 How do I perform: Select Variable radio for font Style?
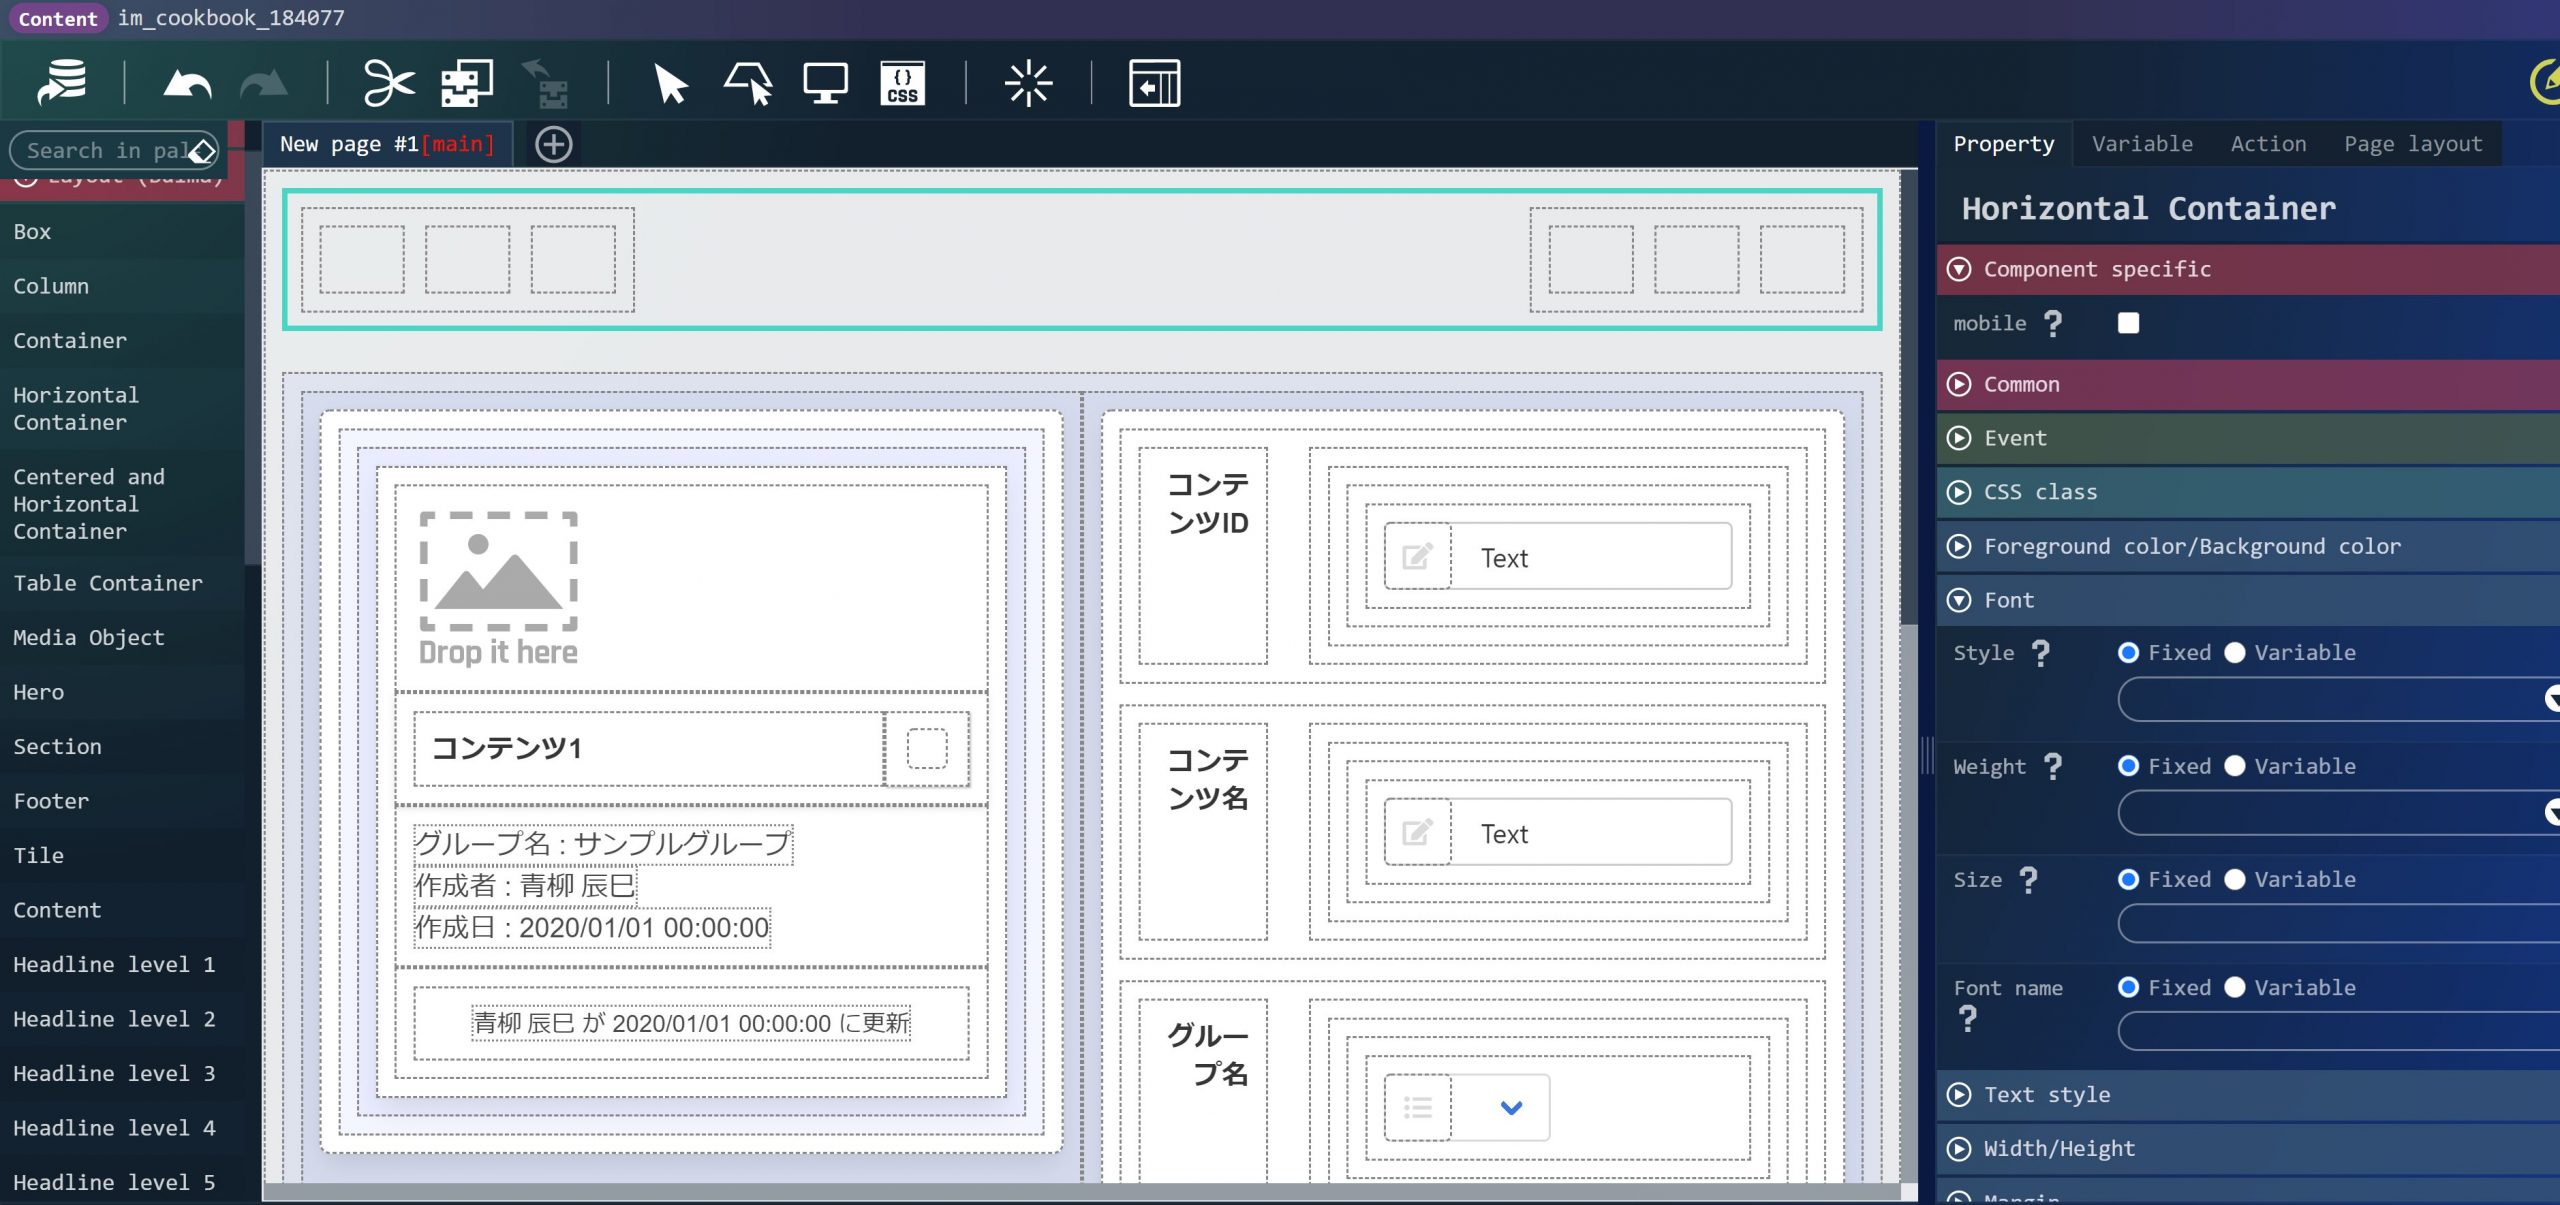click(x=2235, y=653)
